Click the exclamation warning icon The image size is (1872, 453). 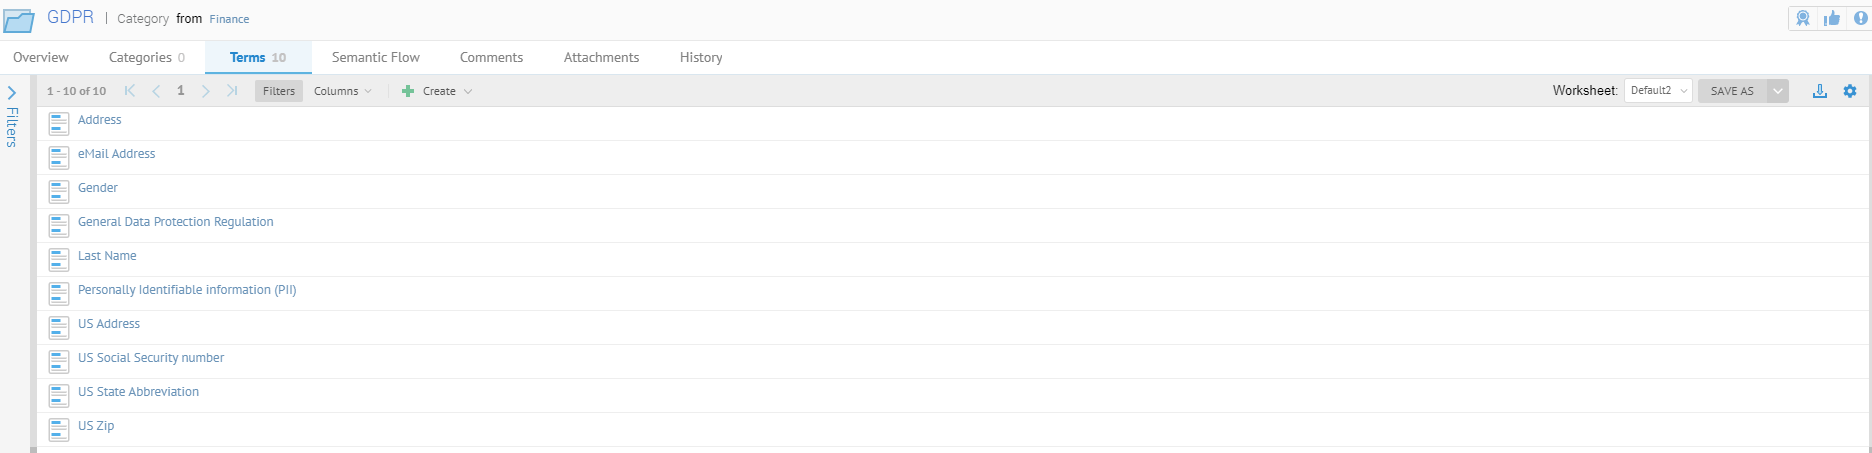1861,18
